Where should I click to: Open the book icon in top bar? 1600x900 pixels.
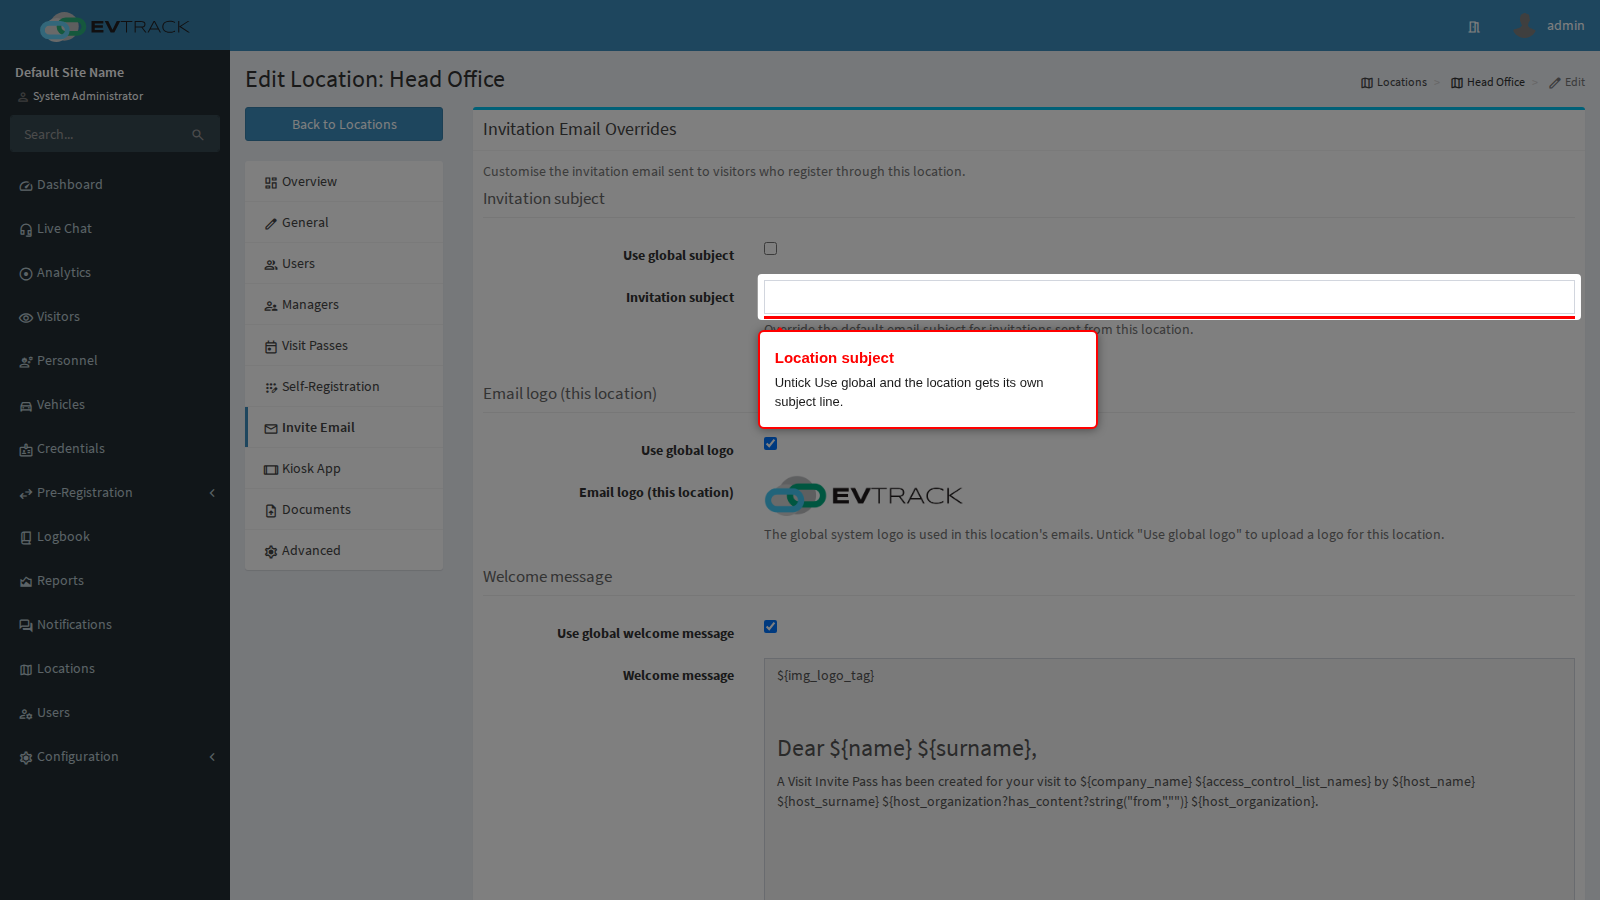click(1474, 27)
